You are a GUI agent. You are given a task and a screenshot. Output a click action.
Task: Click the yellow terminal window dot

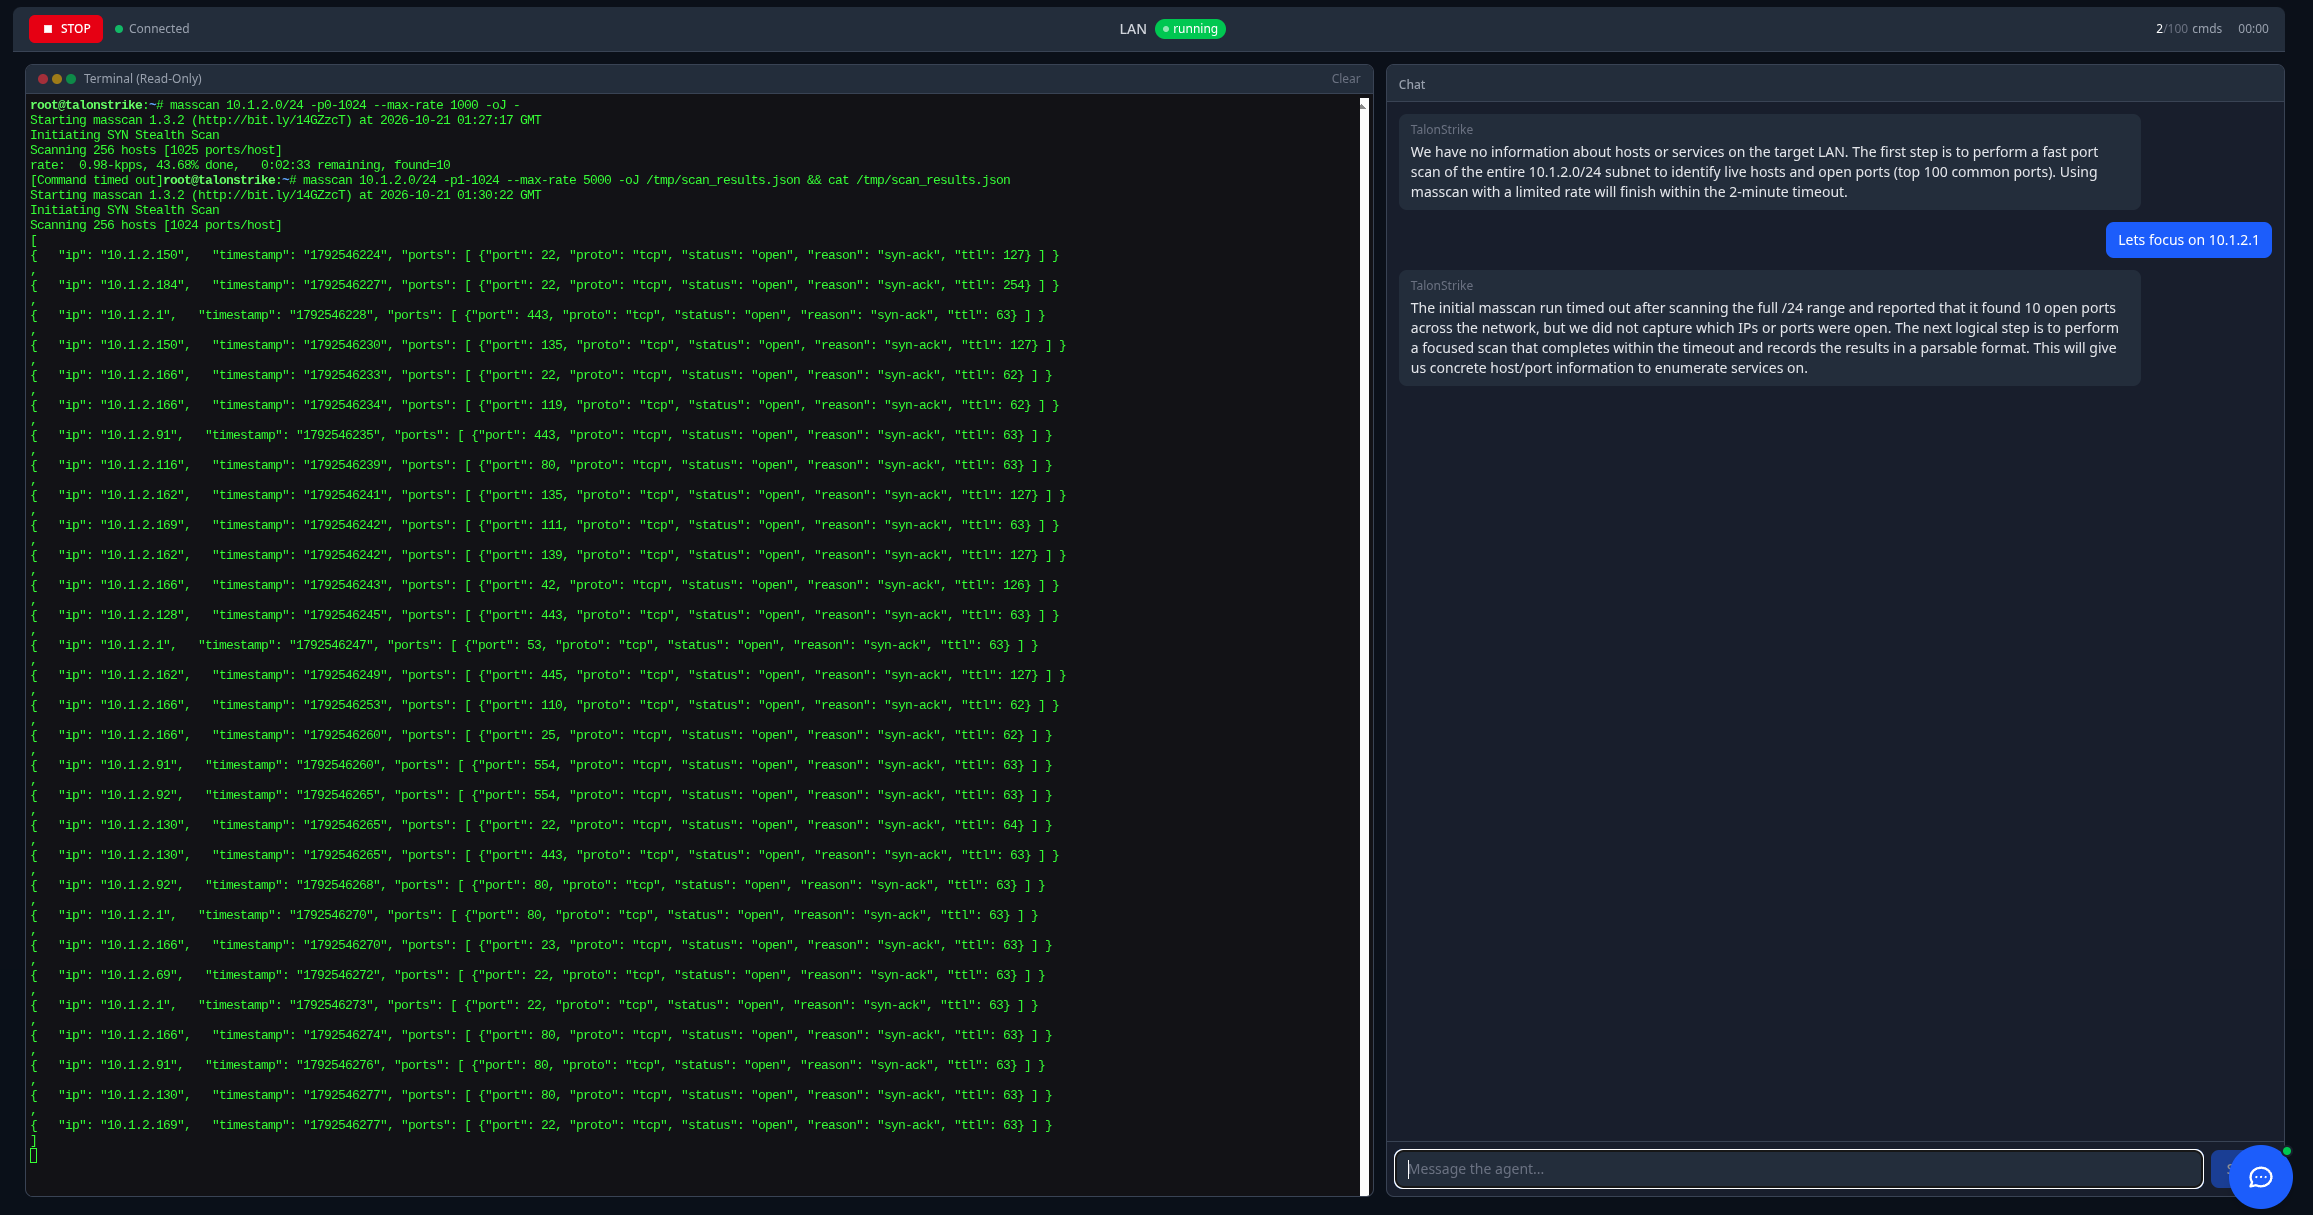pyautogui.click(x=57, y=79)
